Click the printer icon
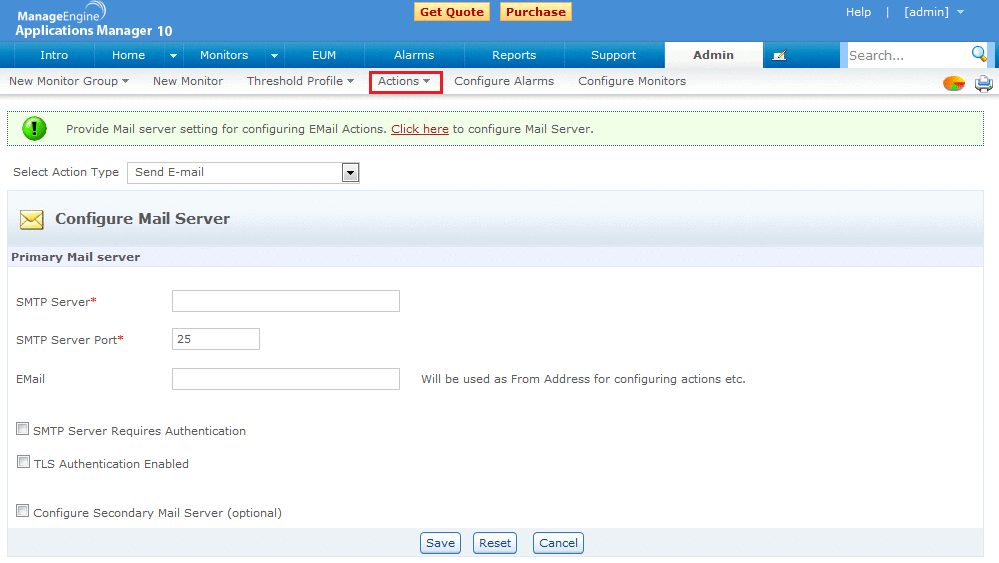999x563 pixels. (984, 83)
